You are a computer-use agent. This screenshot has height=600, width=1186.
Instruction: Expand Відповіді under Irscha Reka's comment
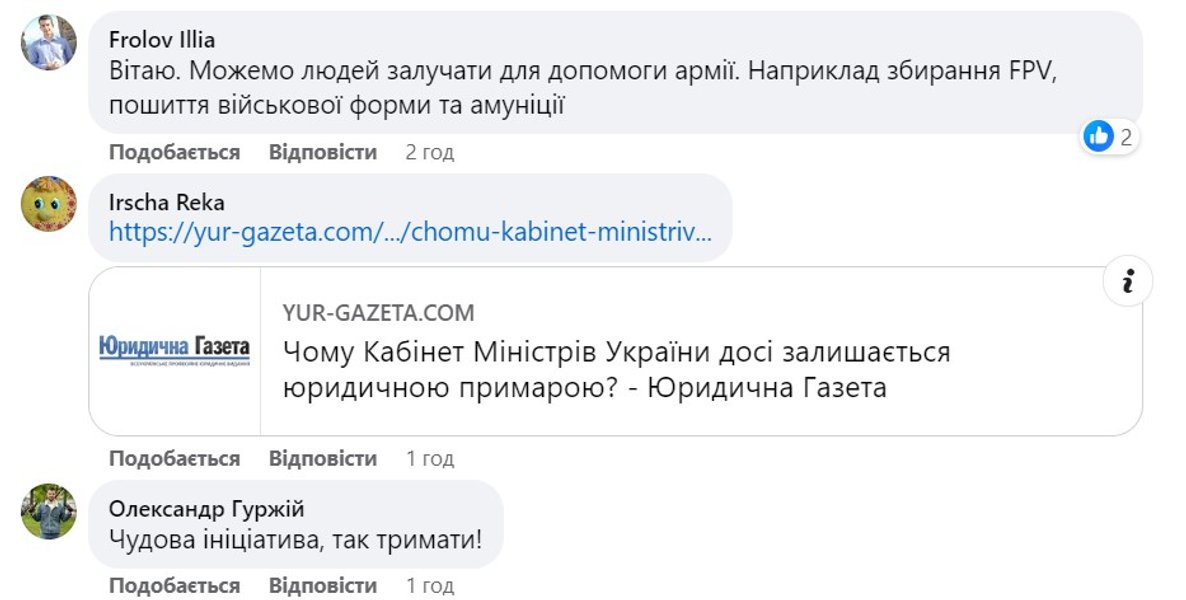(322, 457)
